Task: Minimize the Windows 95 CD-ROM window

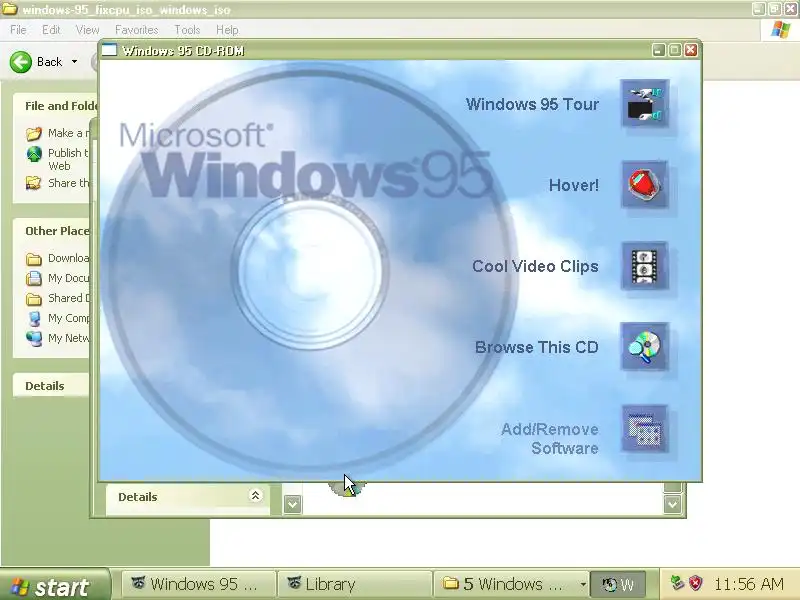Action: pos(659,50)
